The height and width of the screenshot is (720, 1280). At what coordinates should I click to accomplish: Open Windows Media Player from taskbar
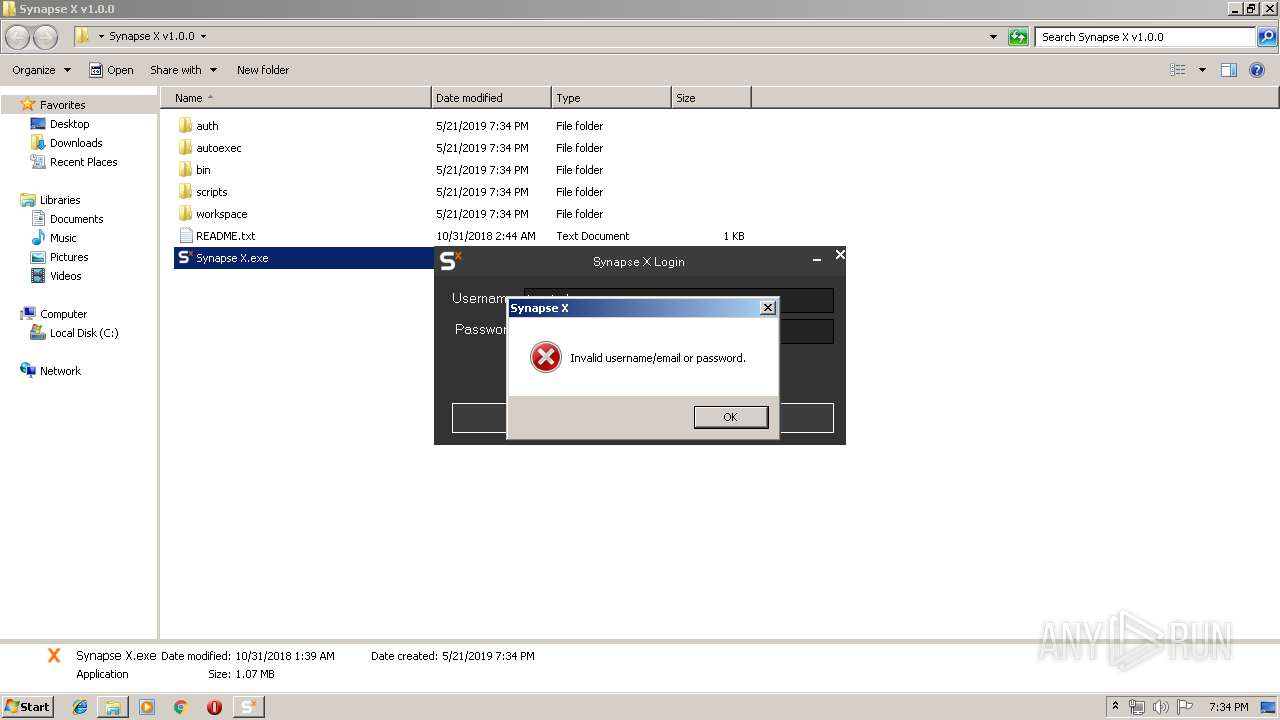tap(147, 707)
